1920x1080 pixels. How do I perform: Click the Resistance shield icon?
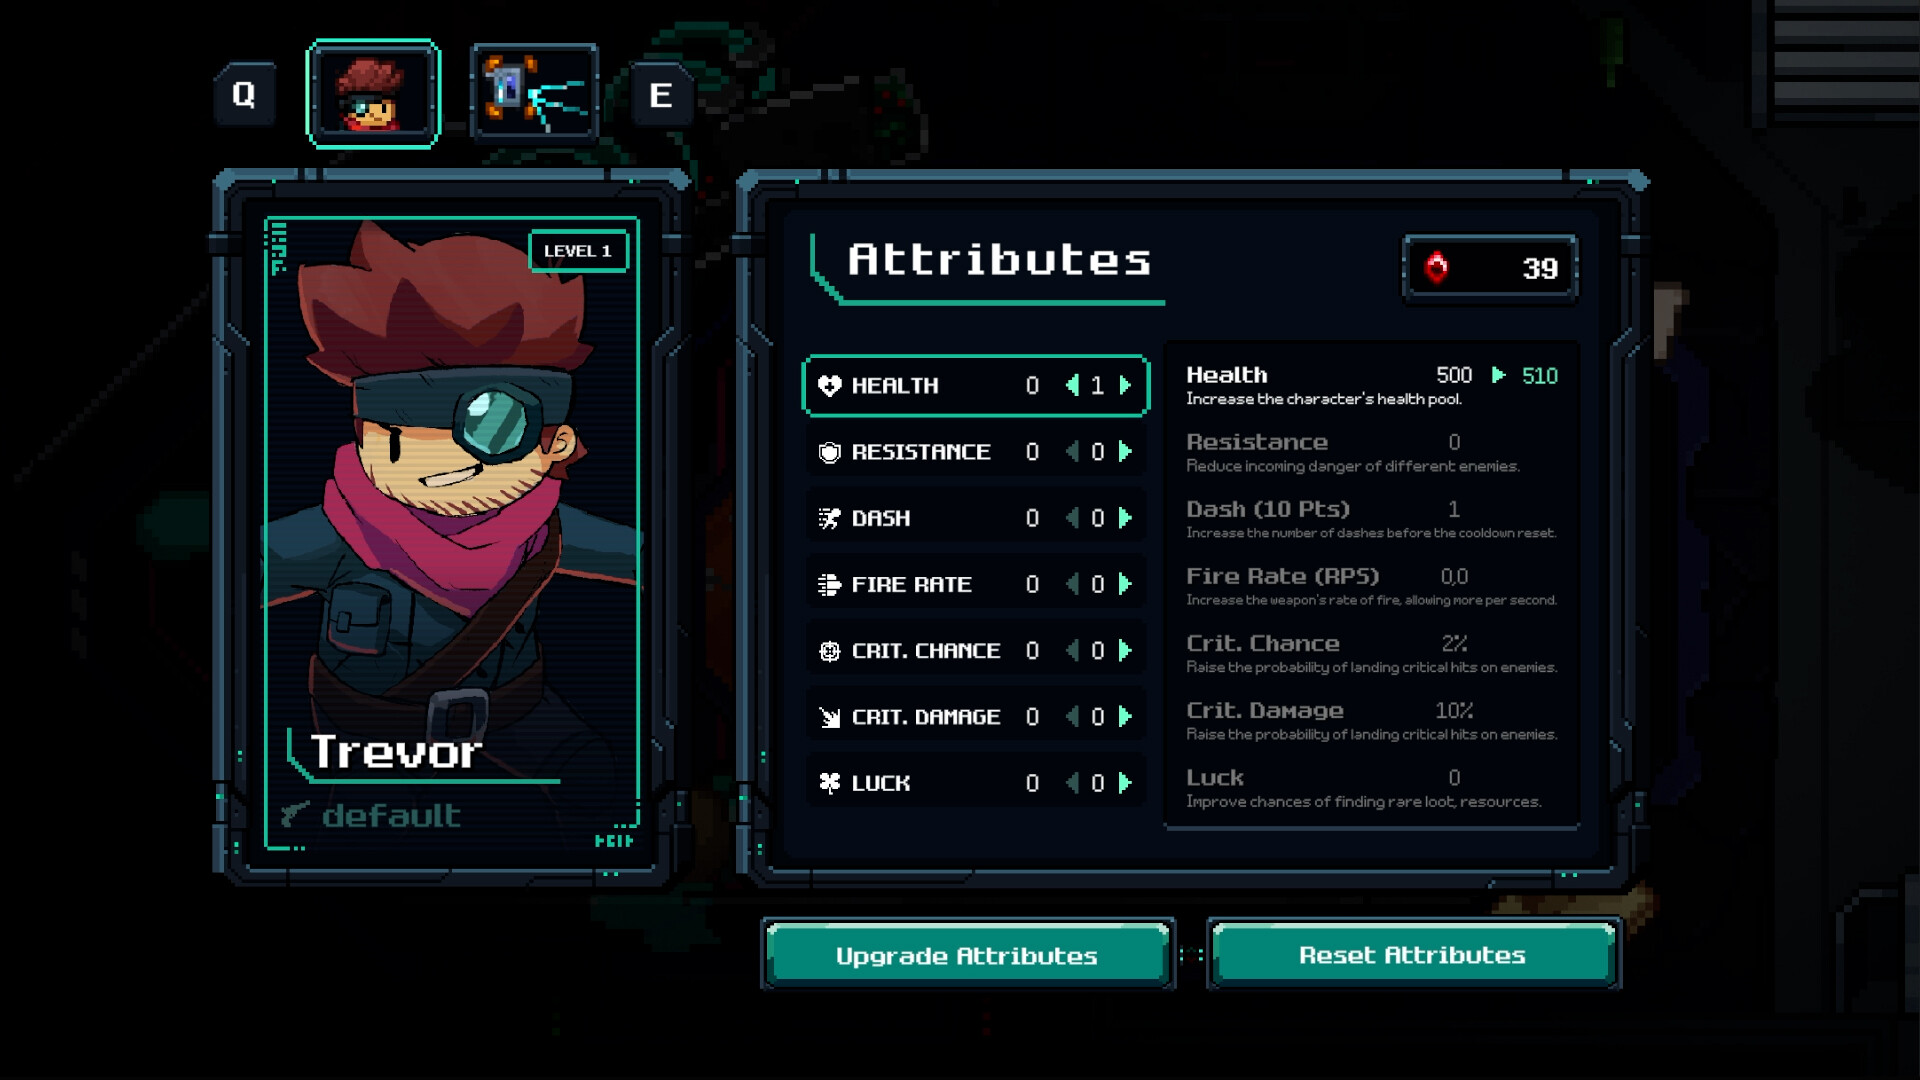[x=829, y=452]
